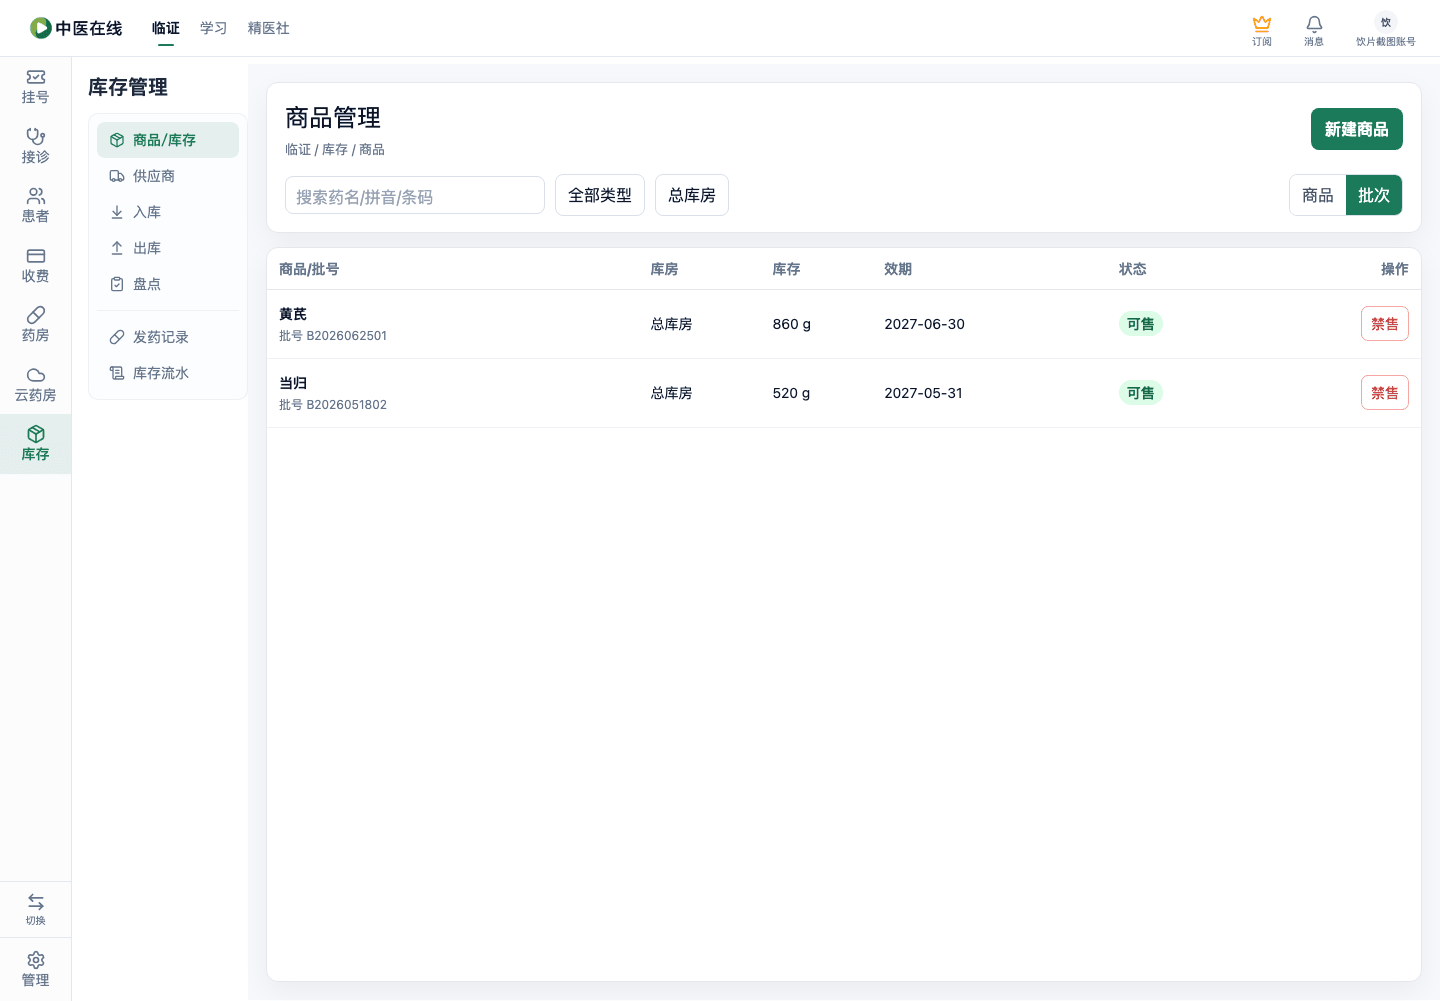The width and height of the screenshot is (1440, 1001).
Task: Open 药房 pill sidebar item
Action: [35, 325]
